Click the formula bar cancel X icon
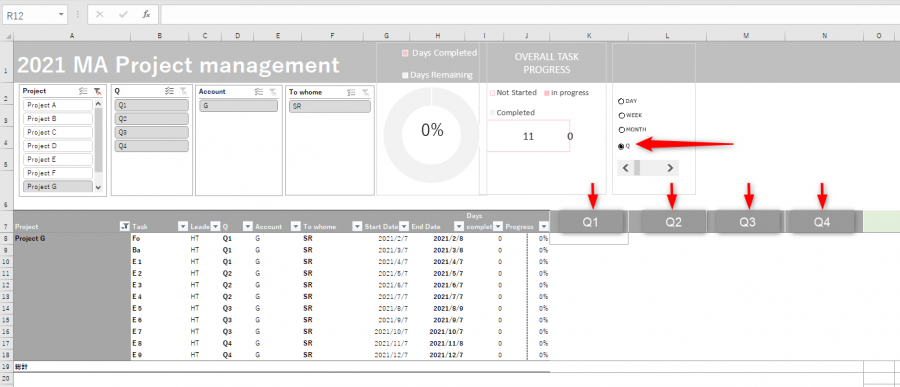 click(x=100, y=15)
